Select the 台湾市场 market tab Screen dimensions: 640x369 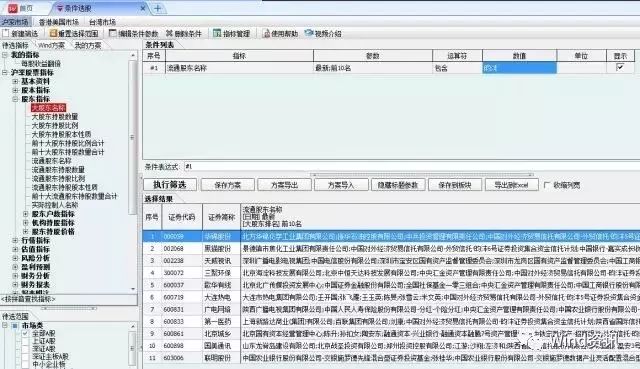click(x=102, y=22)
